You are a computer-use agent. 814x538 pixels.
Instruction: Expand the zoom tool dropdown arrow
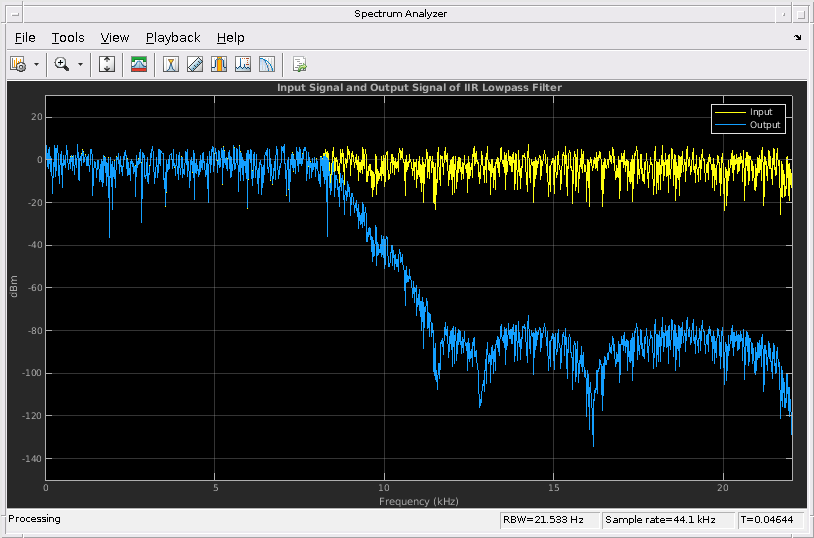coord(80,64)
